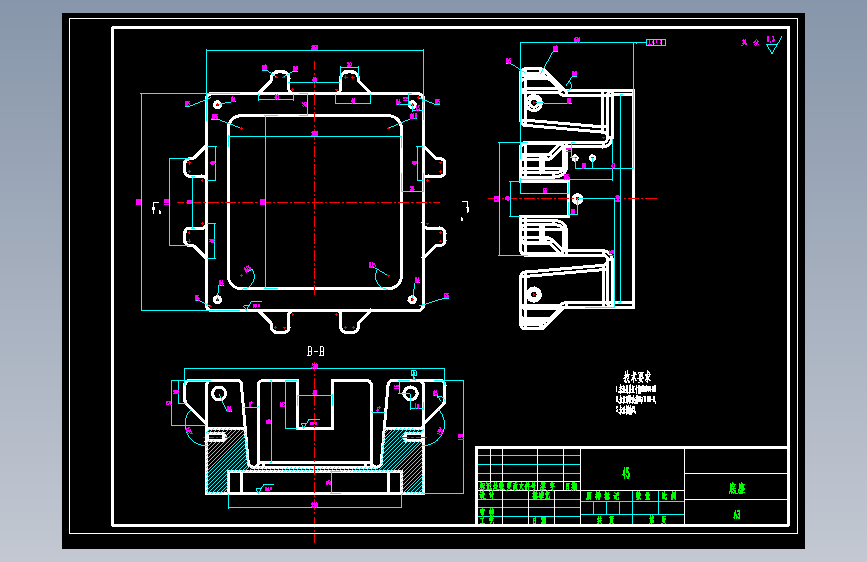This screenshot has height=562, width=867.
Task: Click the A3 sheet size cell
Action: pos(737,514)
